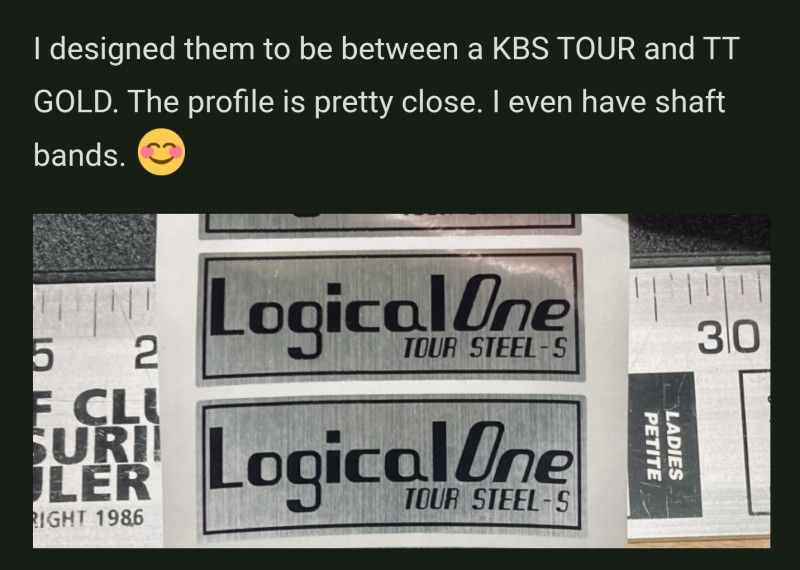Click the "TOUR STEEL-S" text on the lower band
The width and height of the screenshot is (800, 570).
point(486,500)
